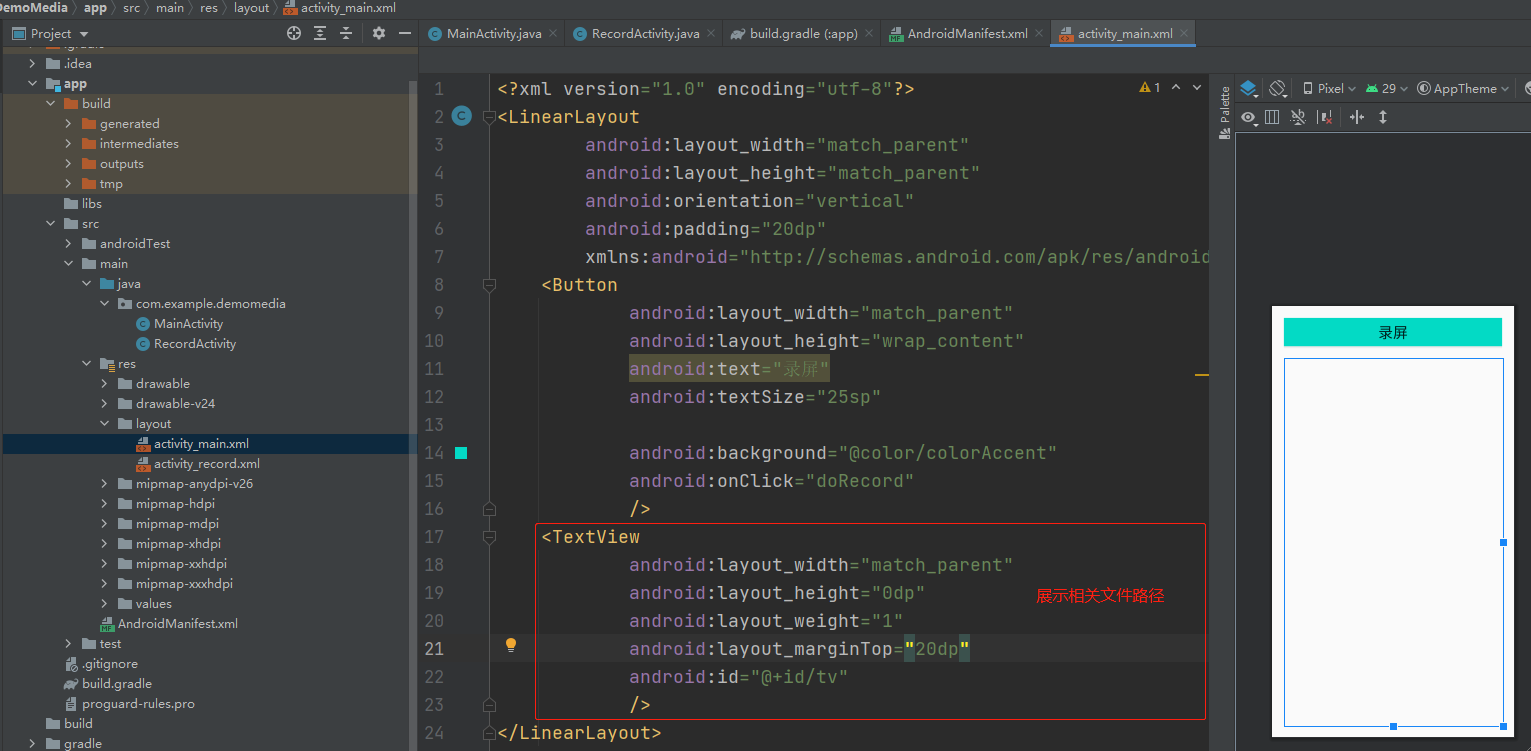Collapse the build folder under app
Screen dimensions: 1531x751
pos(51,104)
